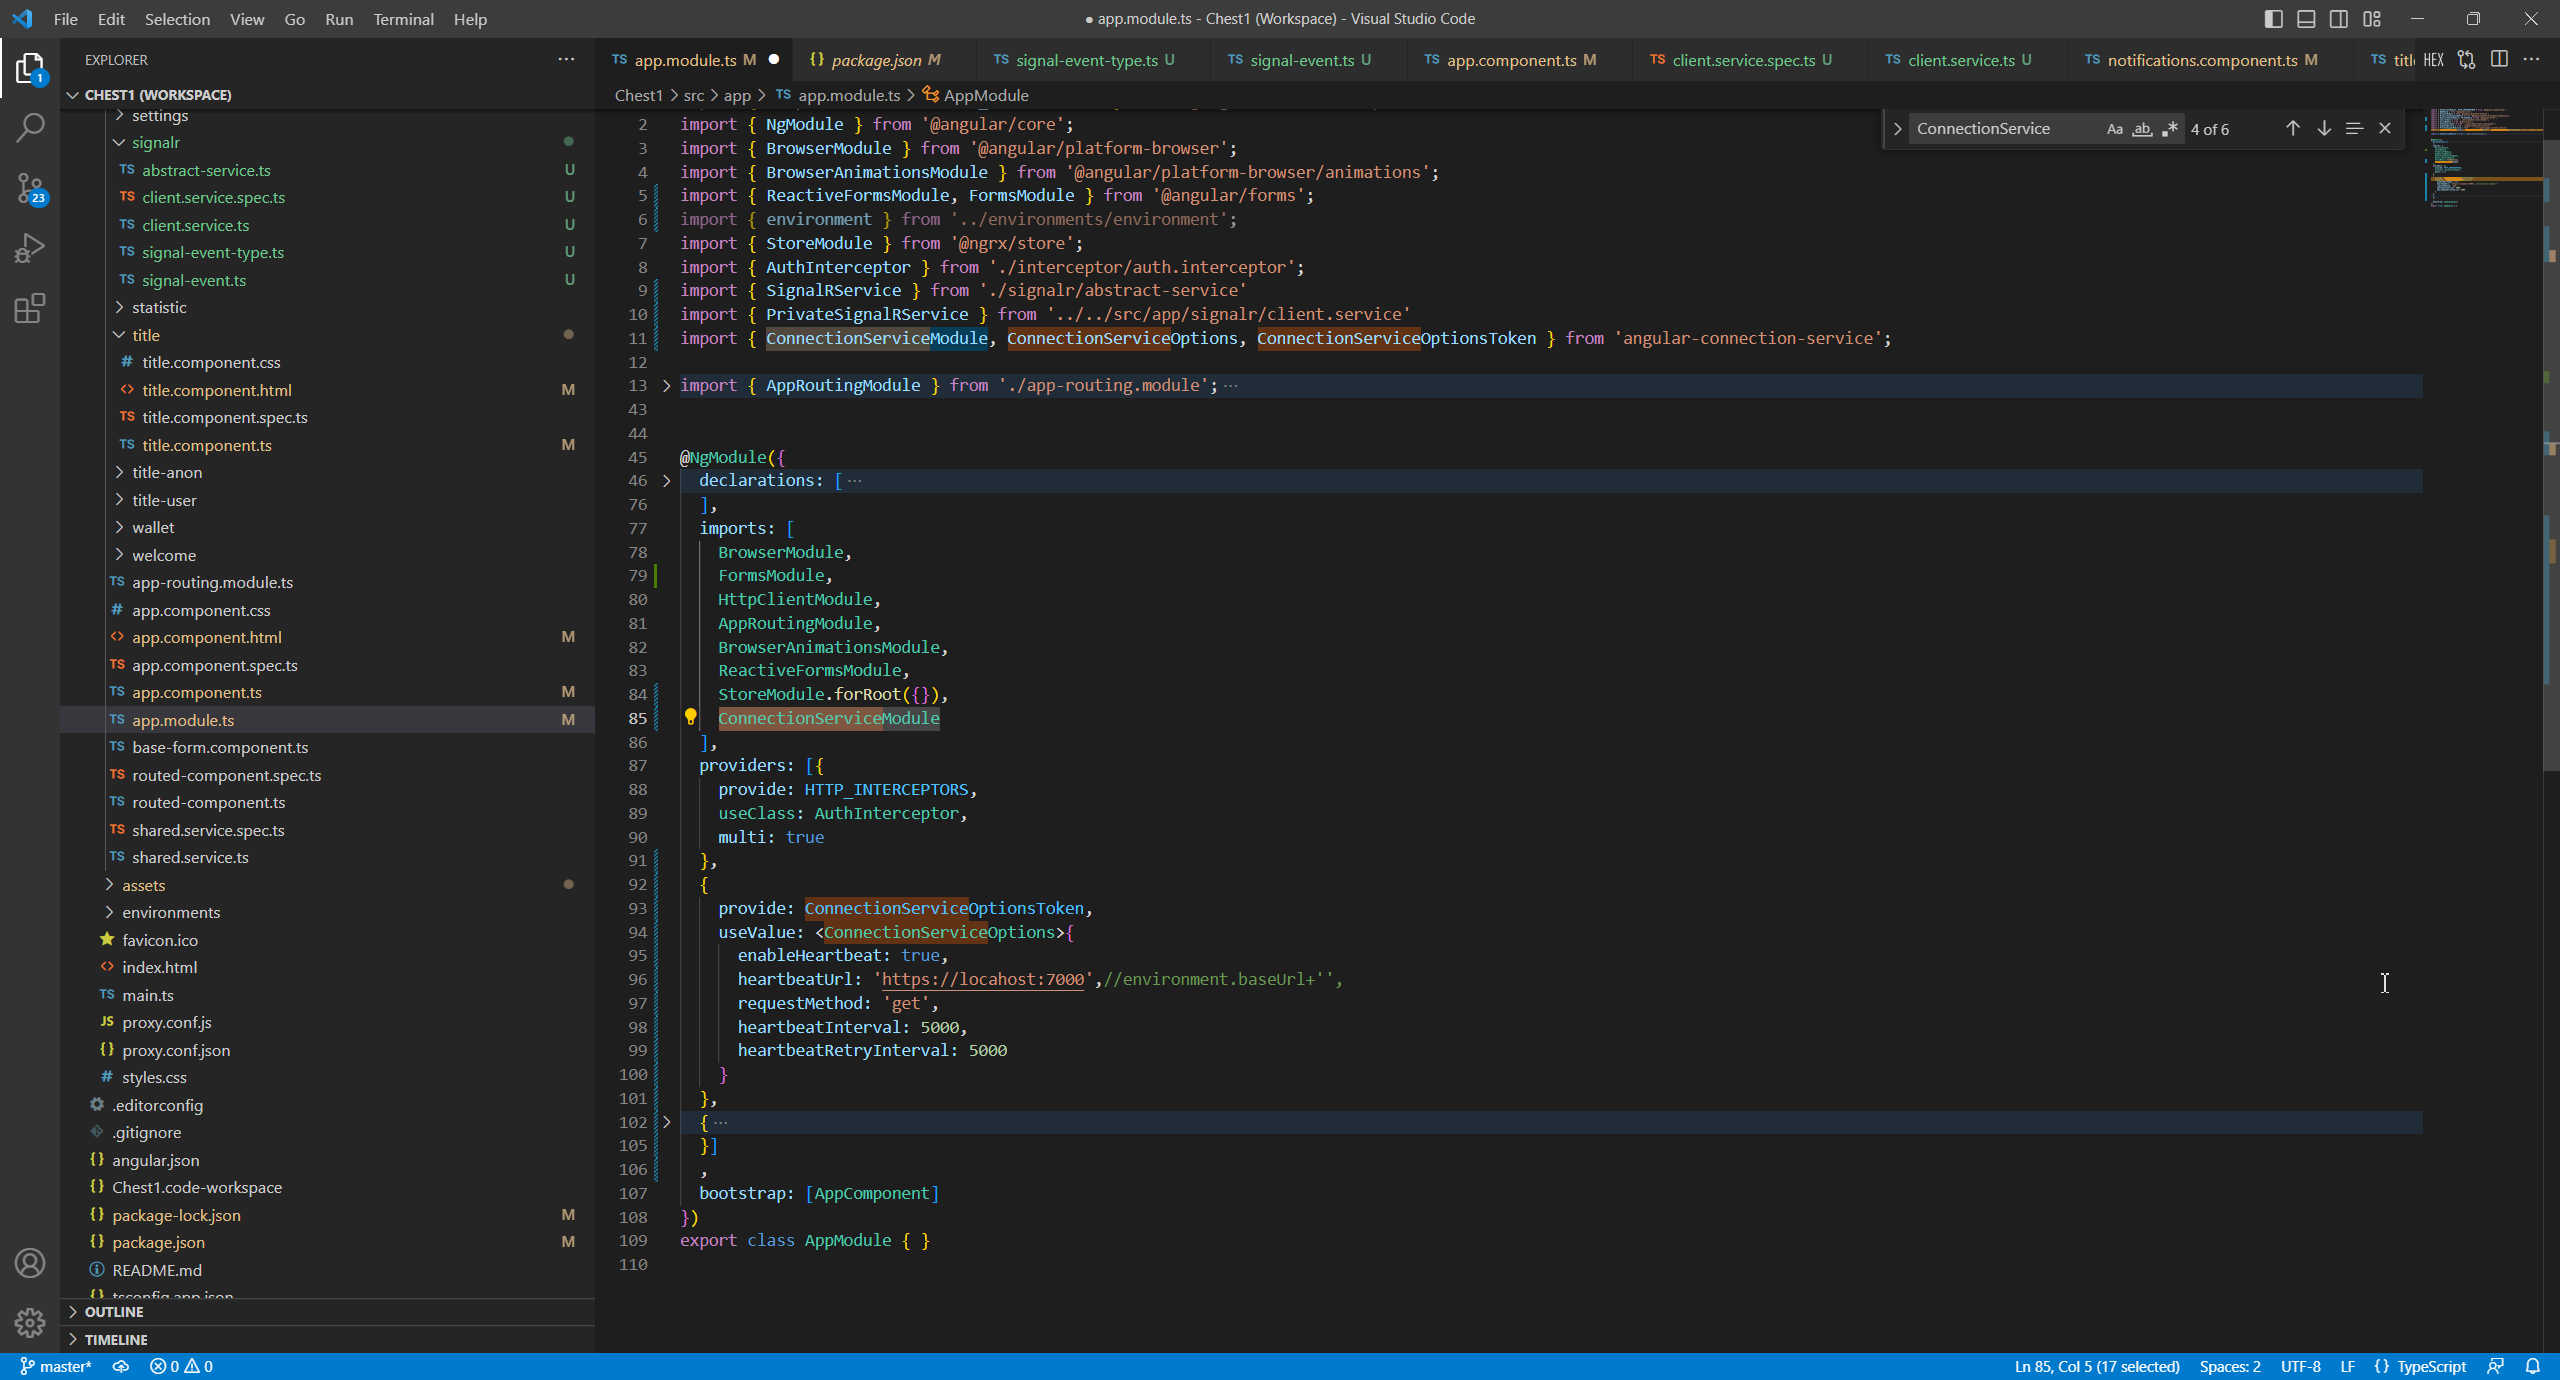Image resolution: width=2560 pixels, height=1380 pixels.
Task: Toggle Match Whole Word in find widget
Action: pos(2141,129)
